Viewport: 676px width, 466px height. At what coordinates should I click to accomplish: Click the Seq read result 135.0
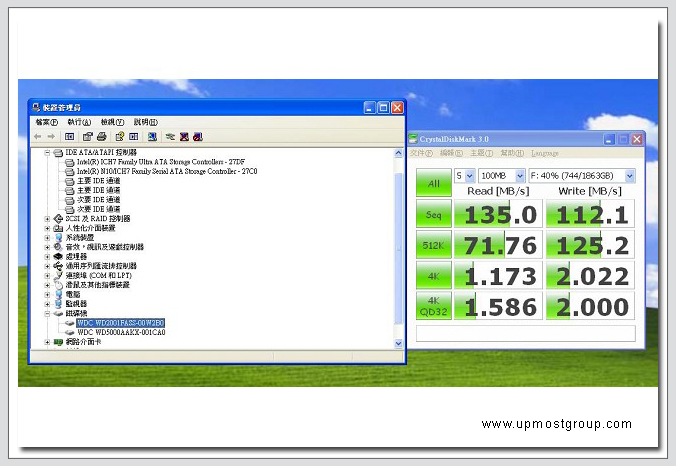click(498, 214)
